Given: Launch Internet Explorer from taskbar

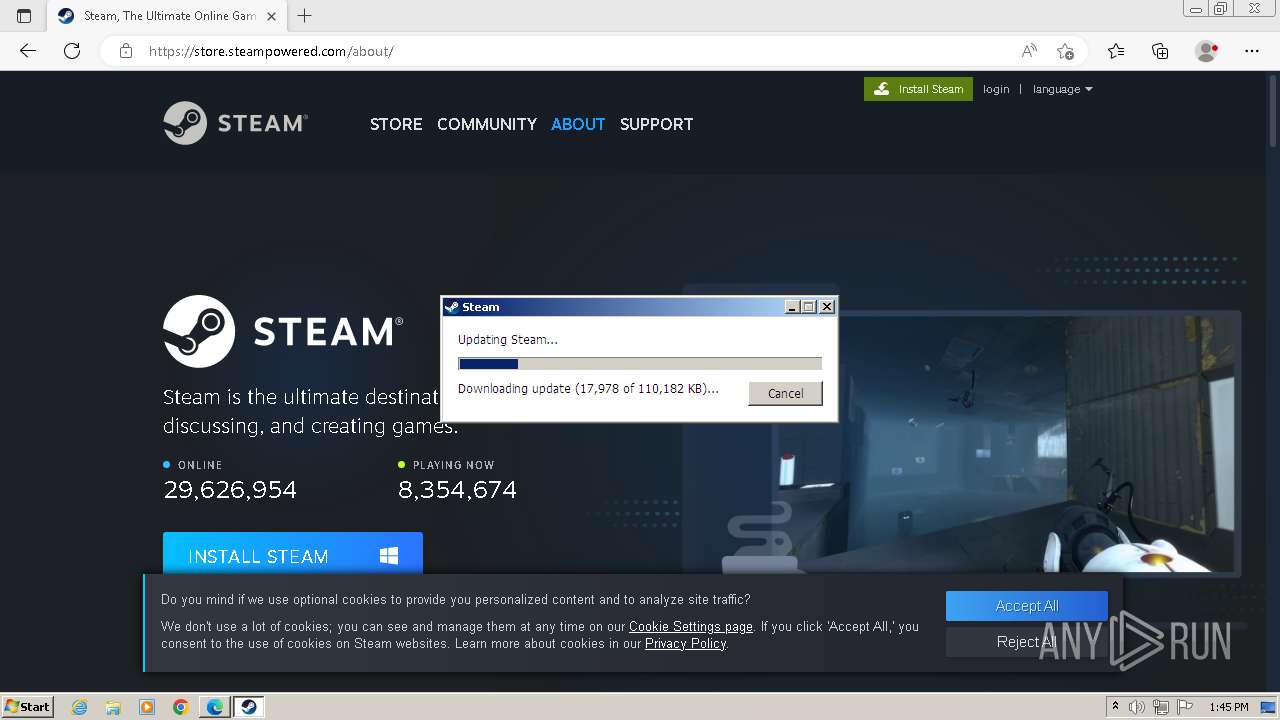Looking at the screenshot, I should coord(80,707).
